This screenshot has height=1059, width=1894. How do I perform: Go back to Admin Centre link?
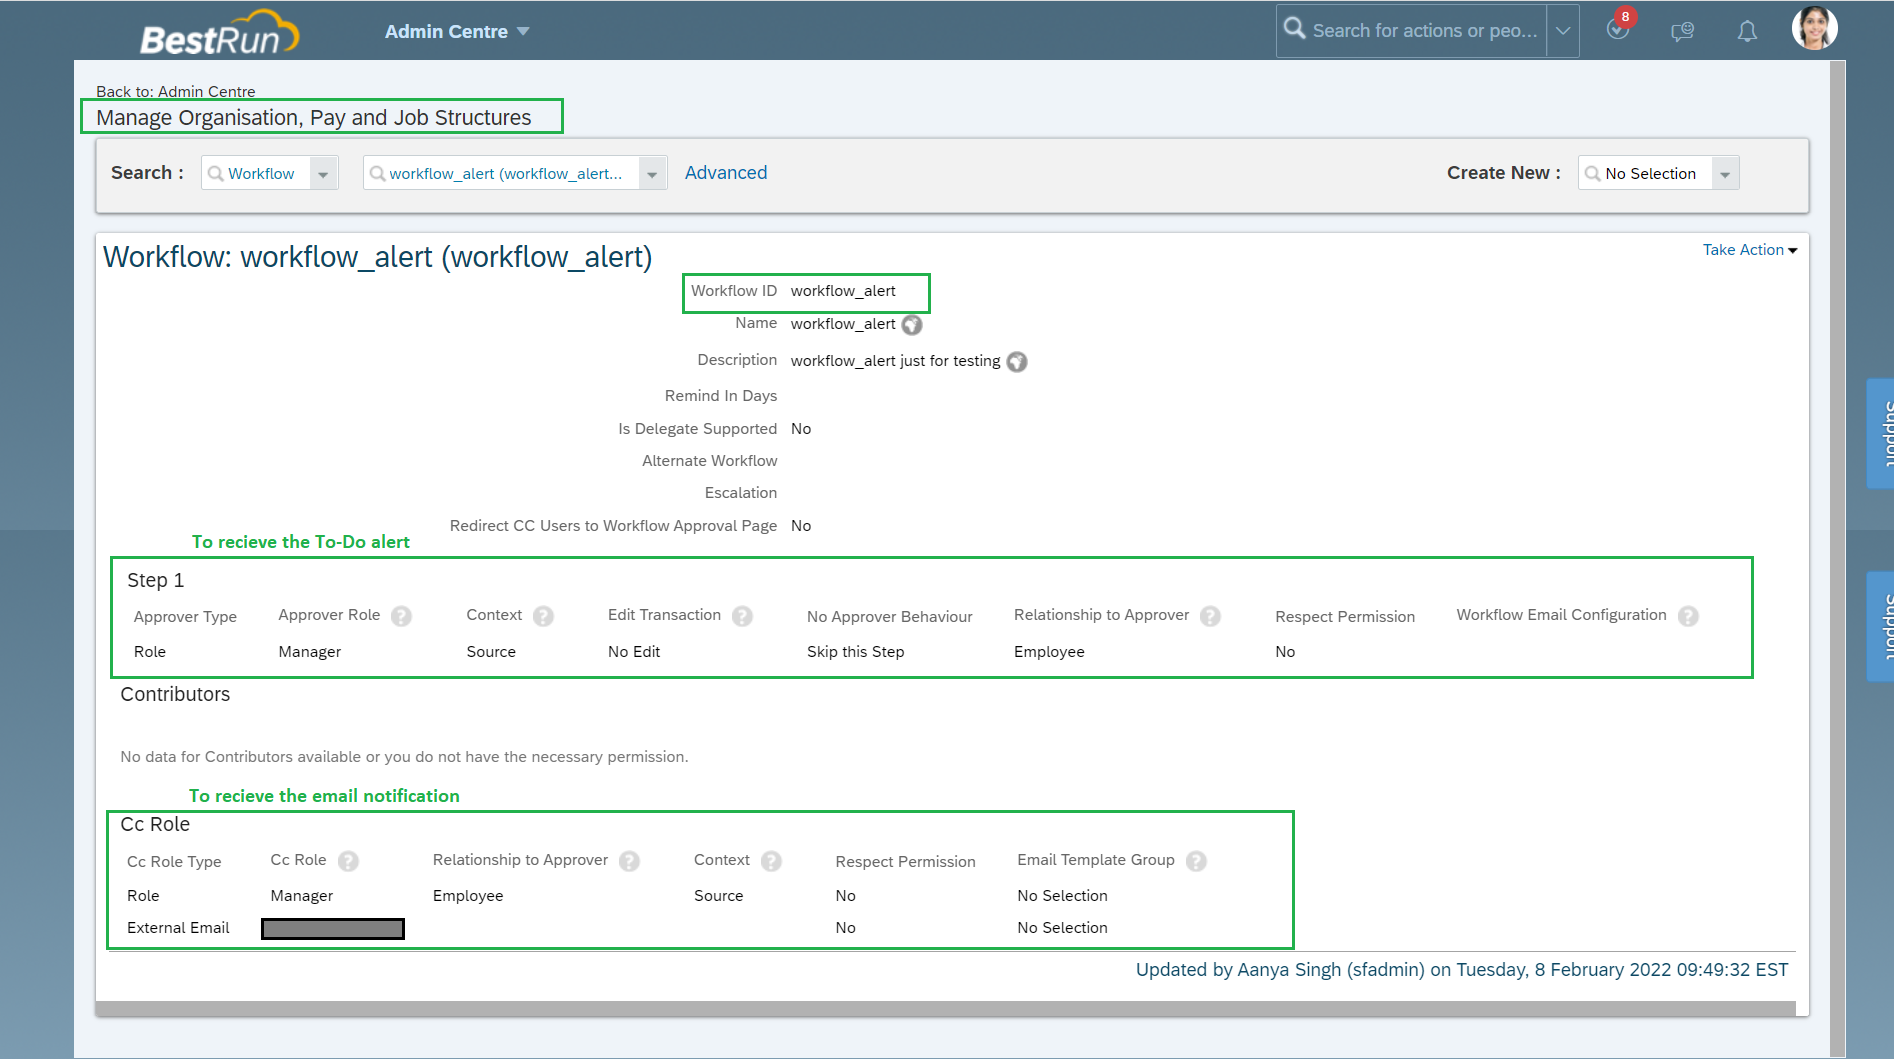(176, 91)
